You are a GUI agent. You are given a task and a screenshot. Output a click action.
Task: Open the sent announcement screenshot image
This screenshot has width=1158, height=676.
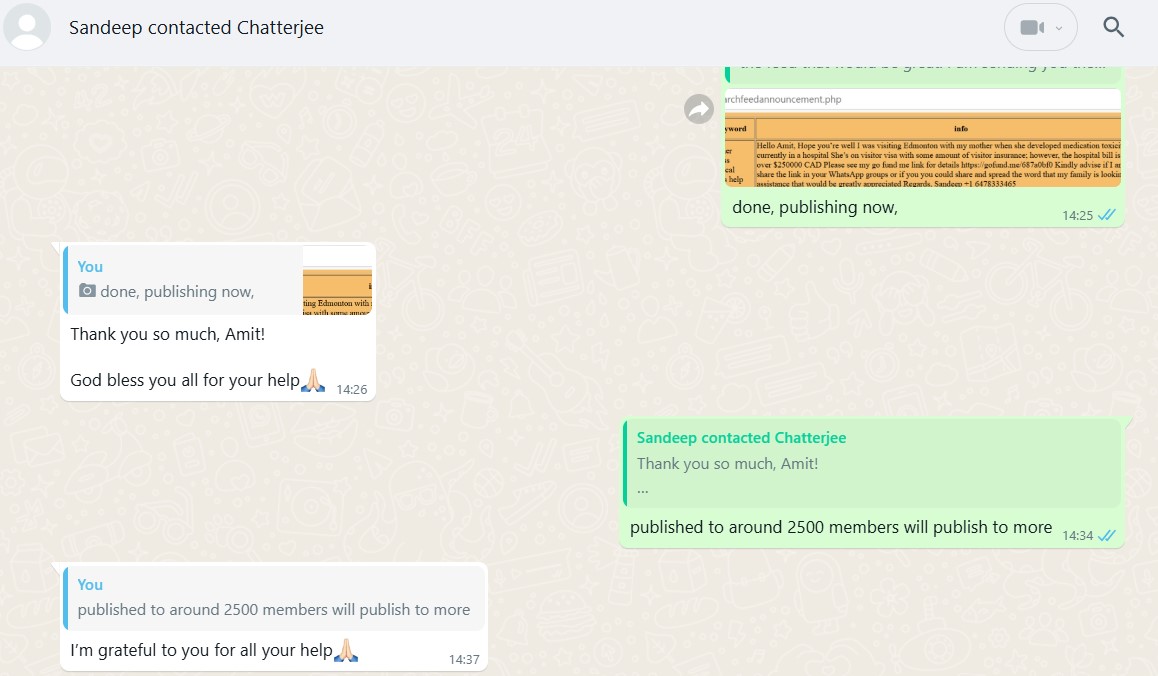pyautogui.click(x=921, y=138)
